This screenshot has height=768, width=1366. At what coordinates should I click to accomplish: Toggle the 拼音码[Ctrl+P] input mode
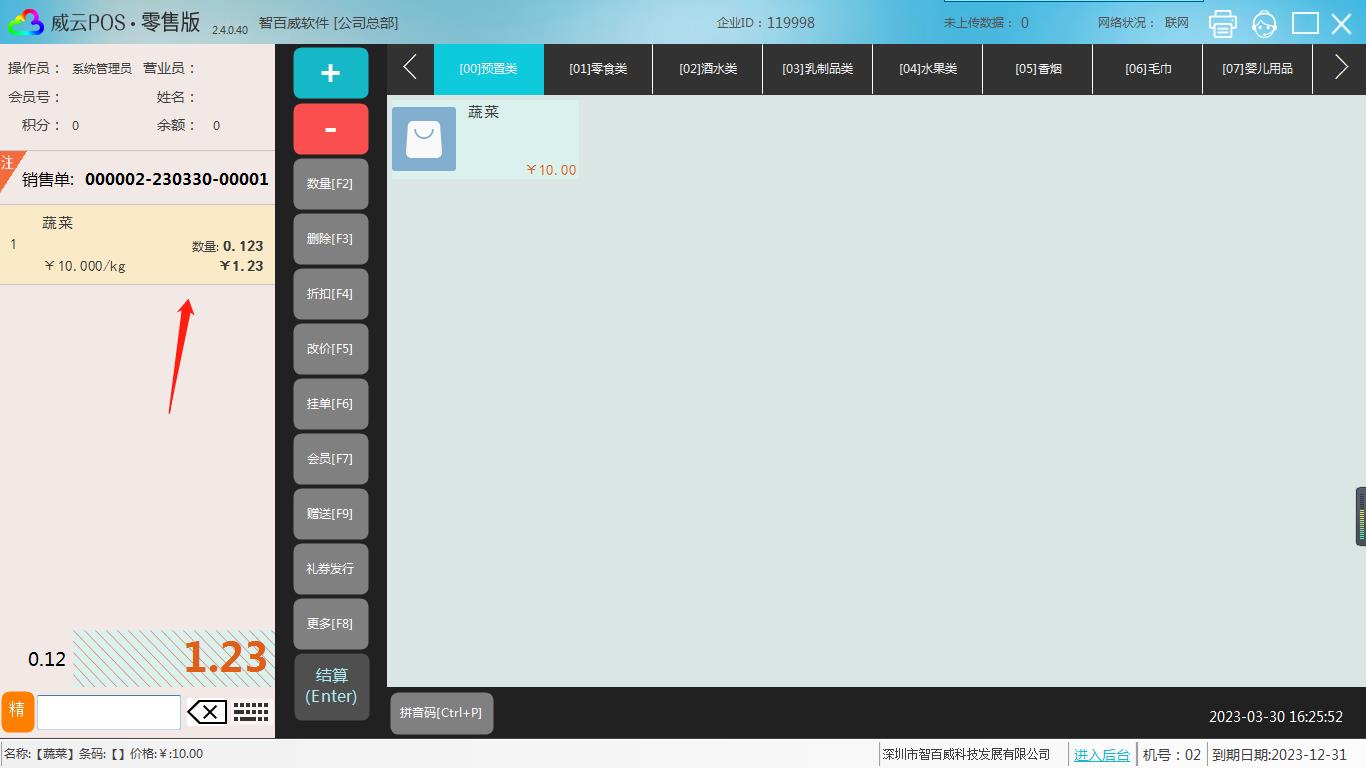tap(441, 713)
